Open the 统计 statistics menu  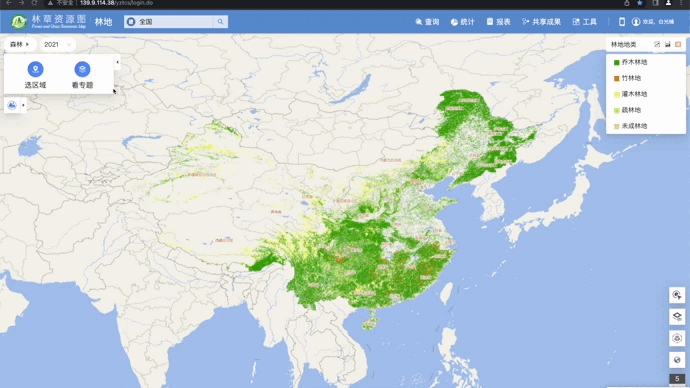pos(462,22)
